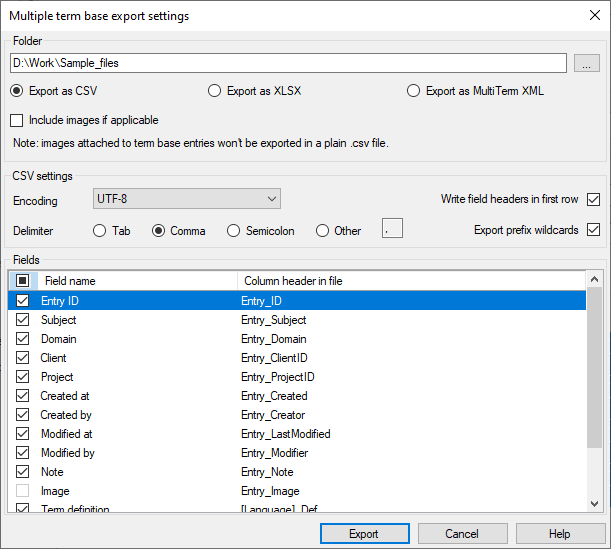Open the Encoding UTF-8 dropdown
This screenshot has width=611, height=549.
coord(186,199)
